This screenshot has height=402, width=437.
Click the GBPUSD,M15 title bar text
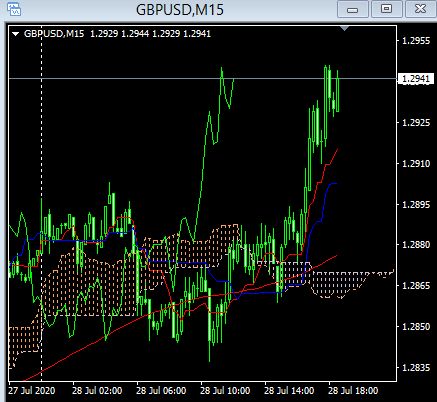pyautogui.click(x=180, y=9)
